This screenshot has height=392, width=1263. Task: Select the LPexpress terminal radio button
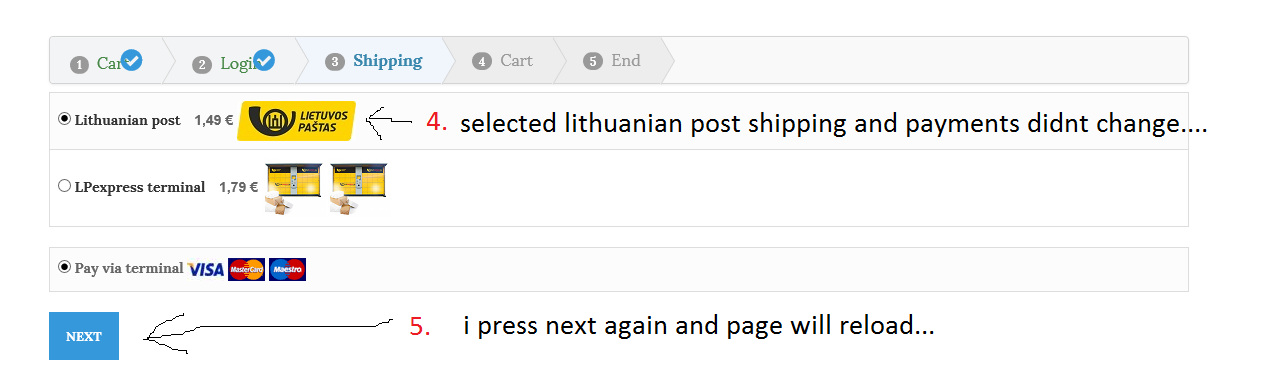pyautogui.click(x=65, y=186)
